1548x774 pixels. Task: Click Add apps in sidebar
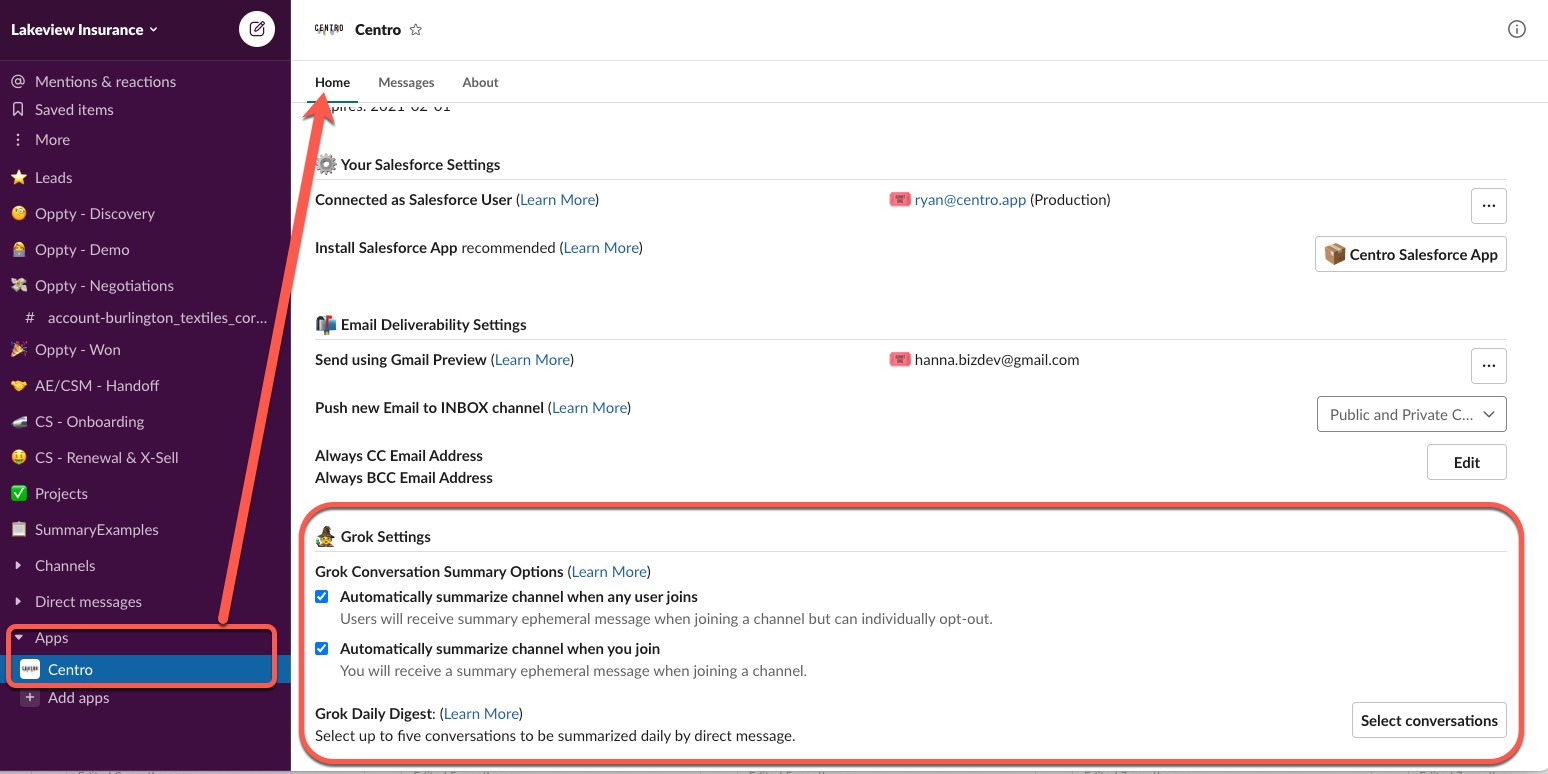click(x=79, y=698)
